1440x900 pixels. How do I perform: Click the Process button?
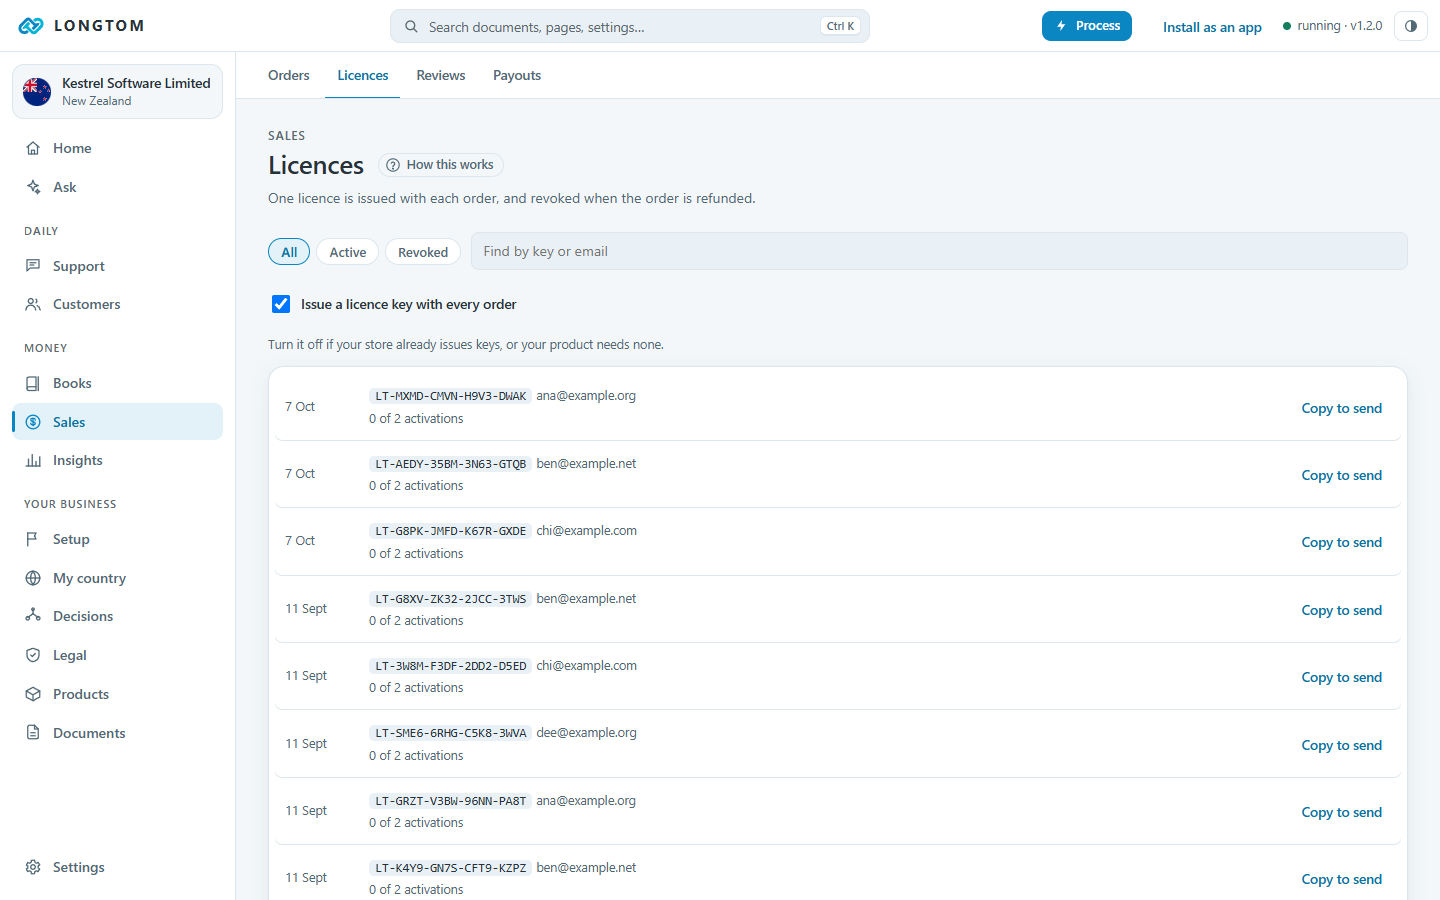coord(1087,26)
